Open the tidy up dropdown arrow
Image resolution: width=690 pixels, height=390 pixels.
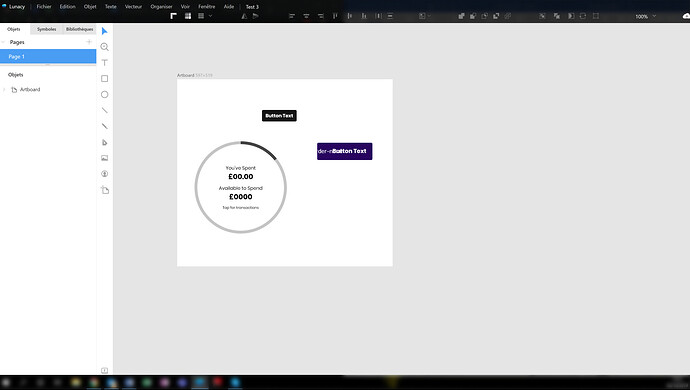pyautogui.click(x=429, y=16)
